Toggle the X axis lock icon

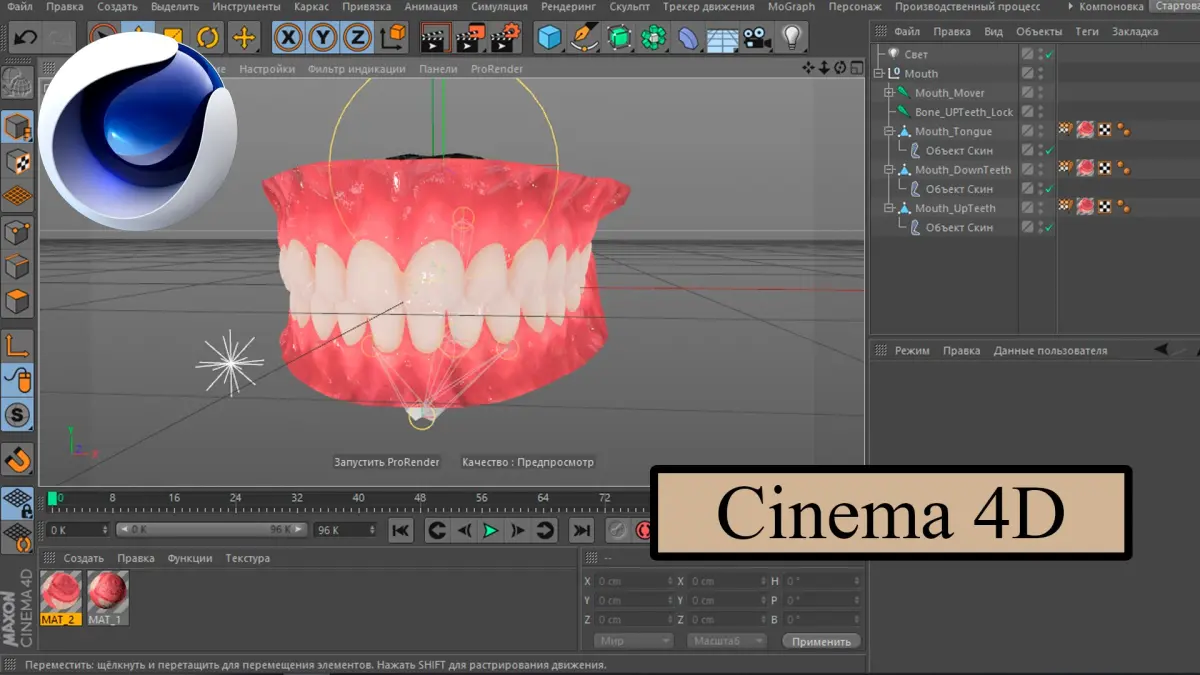[x=289, y=38]
